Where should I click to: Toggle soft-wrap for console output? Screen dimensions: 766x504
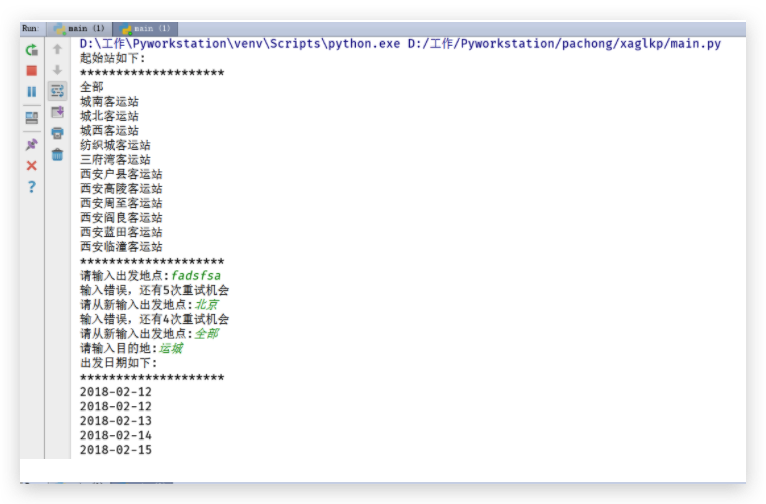[57, 91]
